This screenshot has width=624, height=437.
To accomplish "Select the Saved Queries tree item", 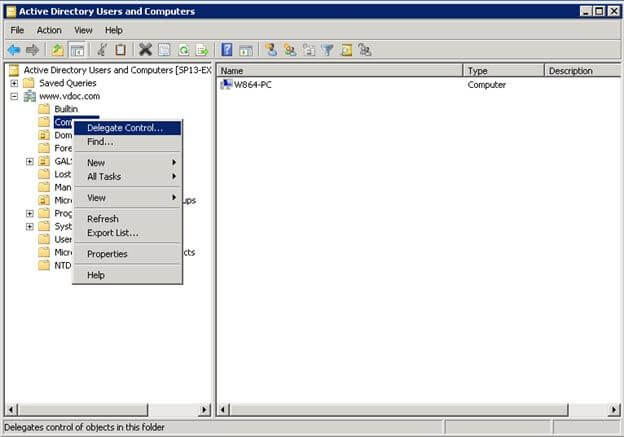I will tap(68, 83).
